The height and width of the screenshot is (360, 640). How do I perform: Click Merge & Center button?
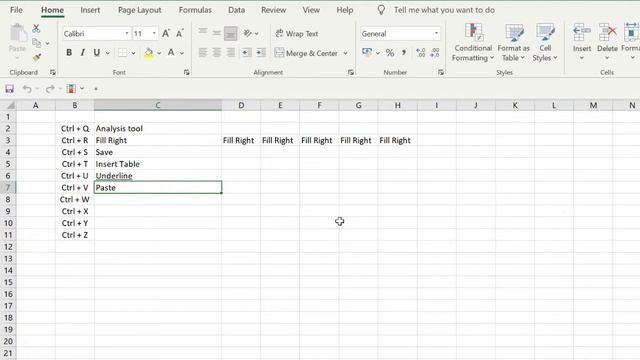(307, 53)
